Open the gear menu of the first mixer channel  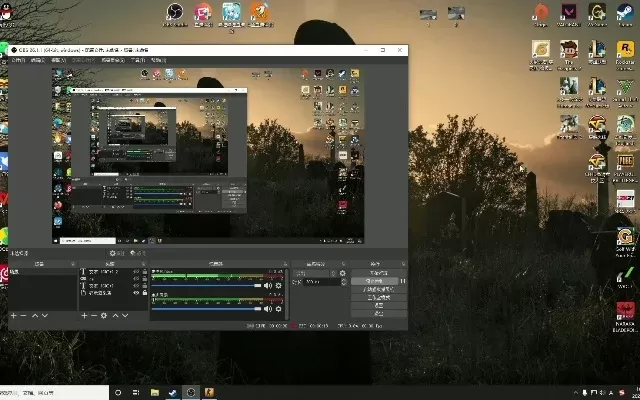tap(279, 285)
